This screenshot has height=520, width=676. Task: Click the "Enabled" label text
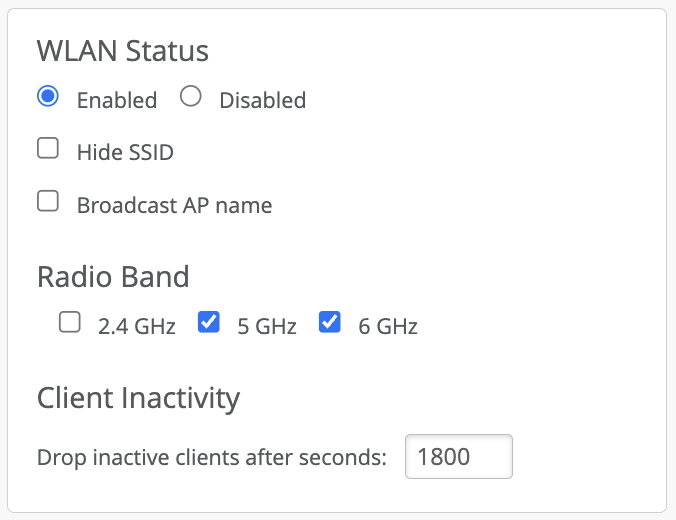[x=117, y=100]
